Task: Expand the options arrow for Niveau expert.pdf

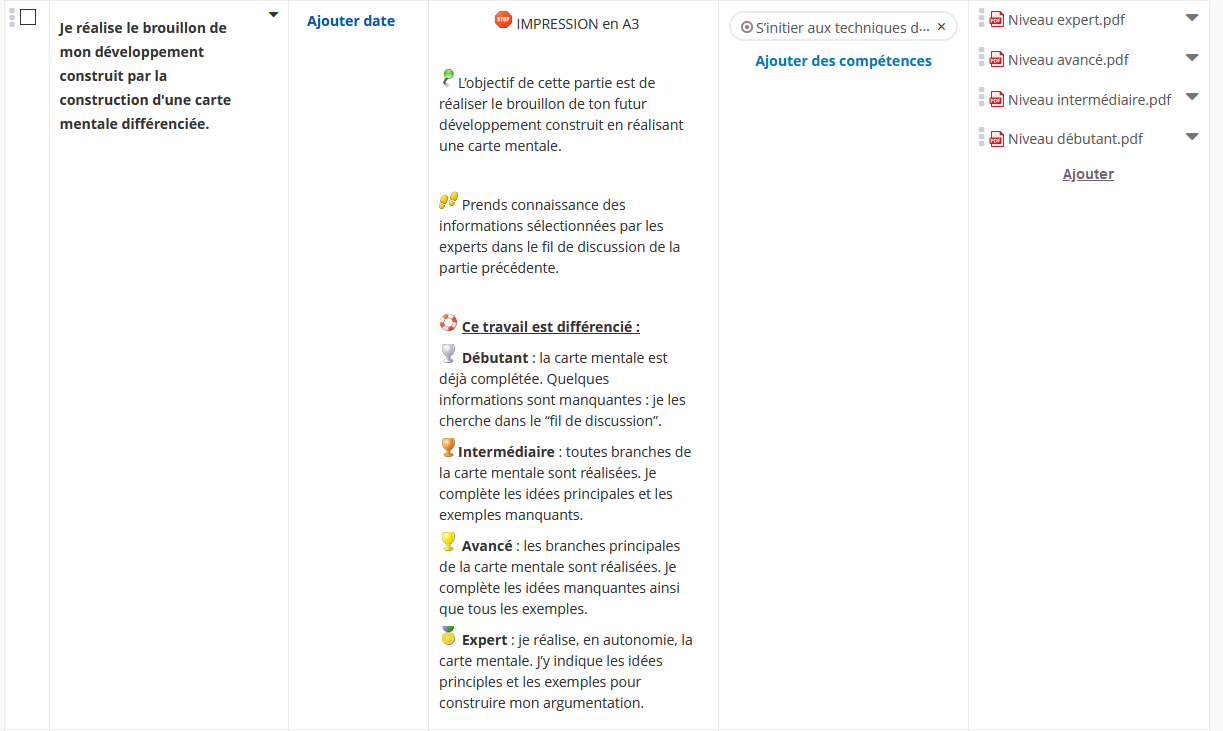Action: 1191,17
